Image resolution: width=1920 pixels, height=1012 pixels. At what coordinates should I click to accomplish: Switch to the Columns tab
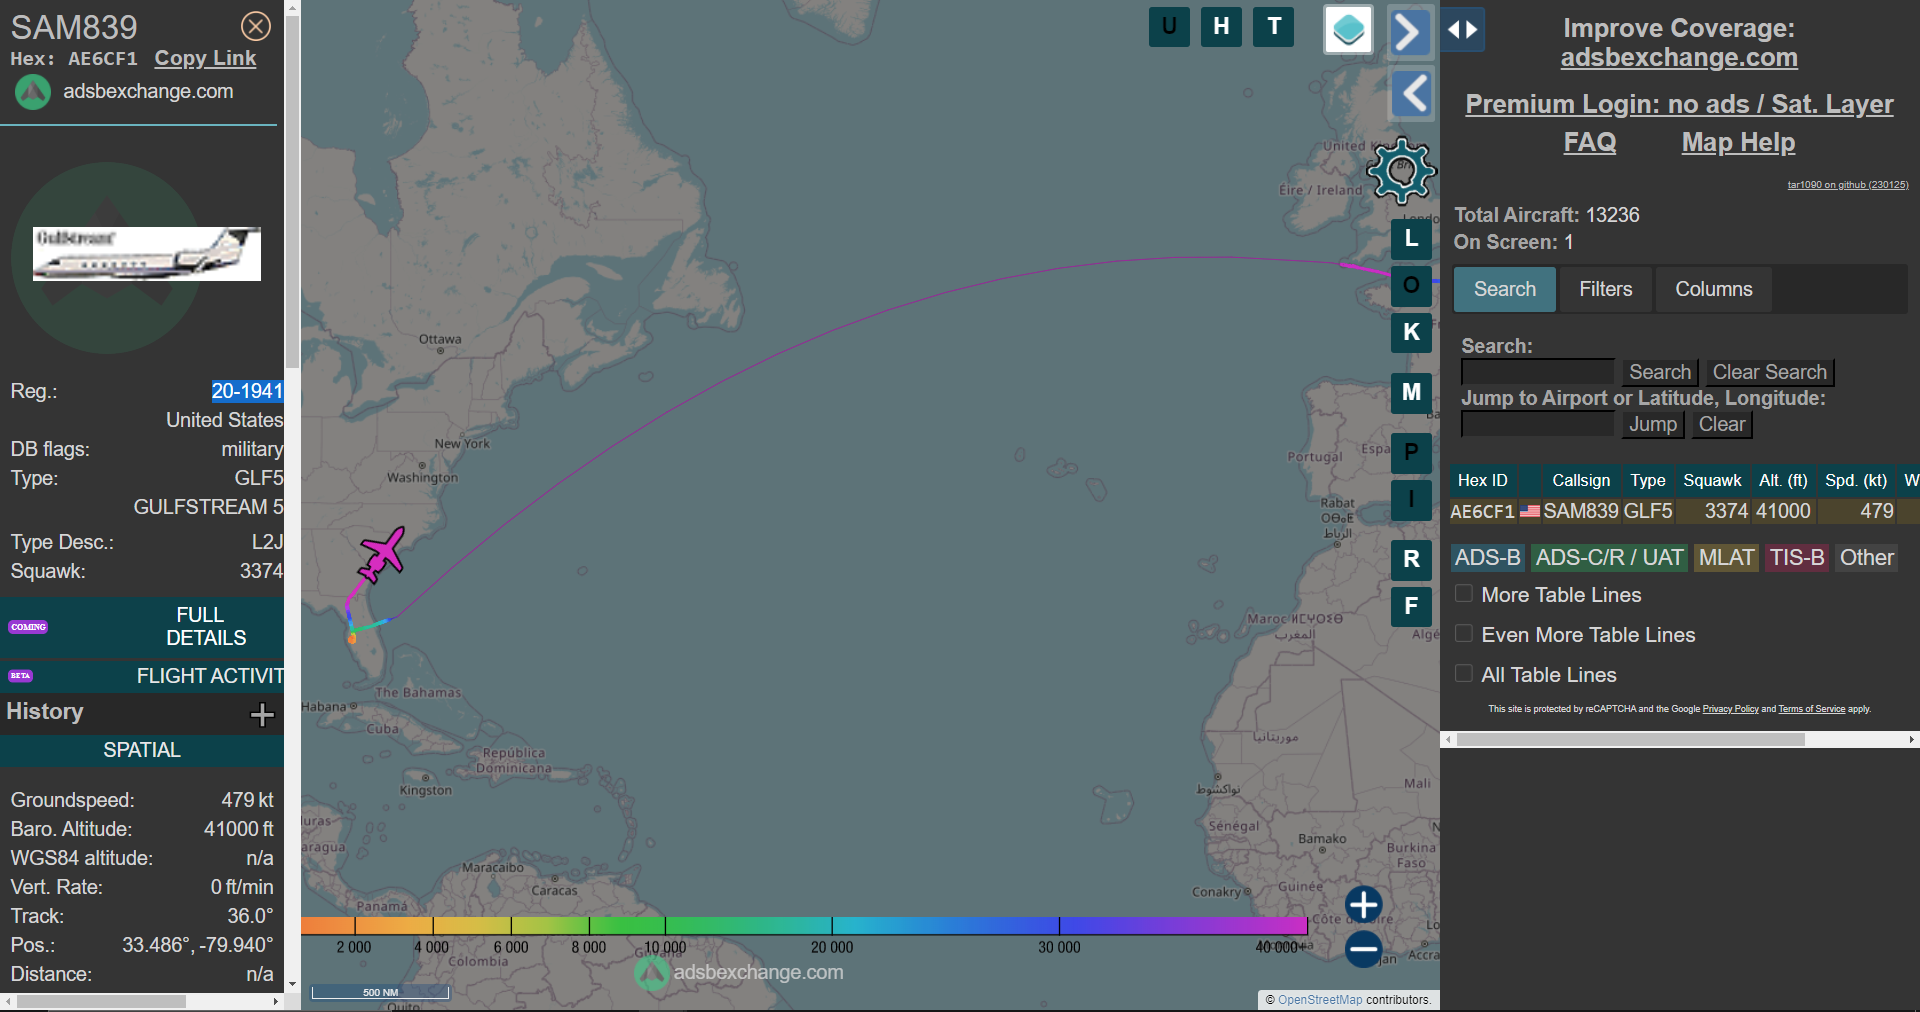(x=1713, y=289)
